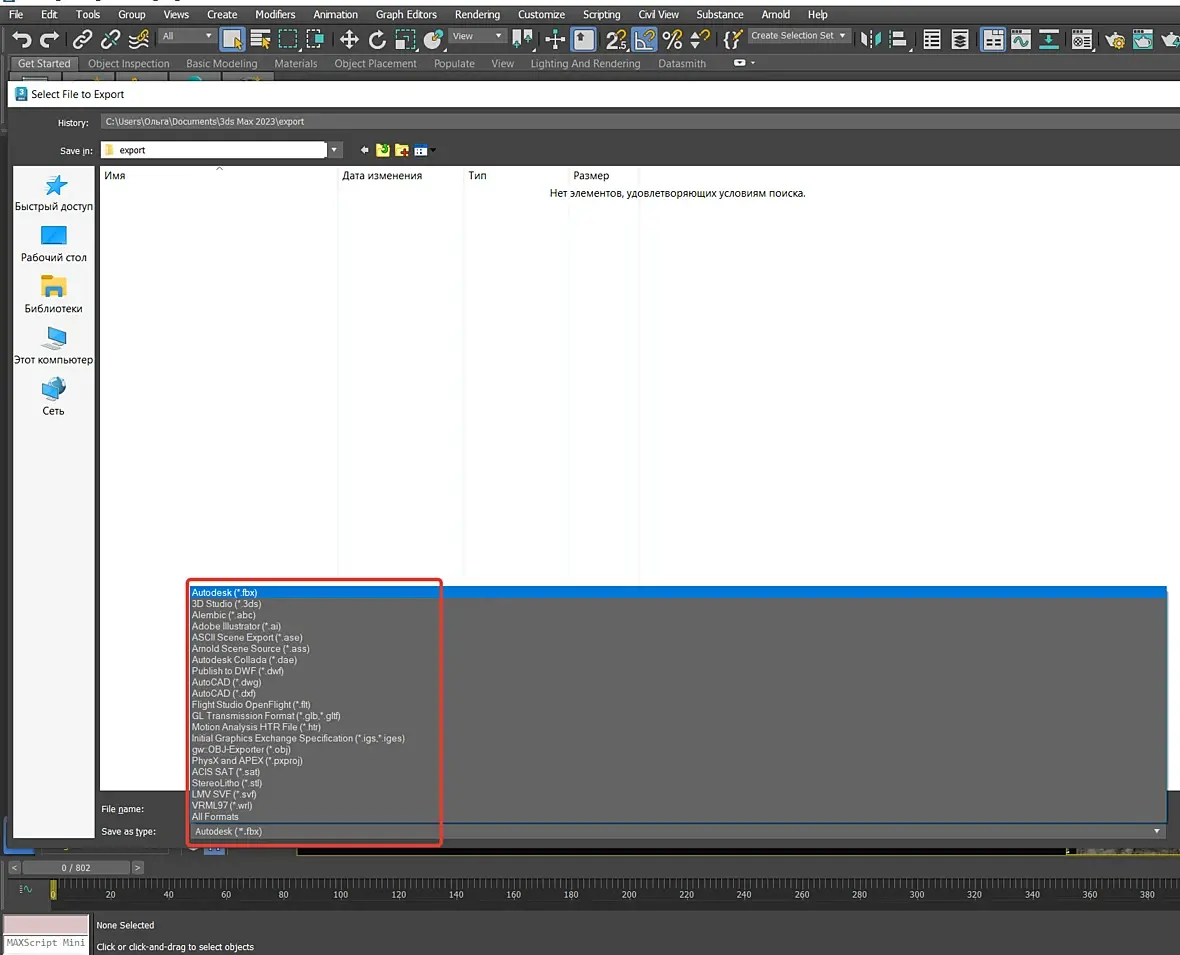Toggle the 2.5D Snaps button
This screenshot has width=1180, height=955.
click(617, 39)
